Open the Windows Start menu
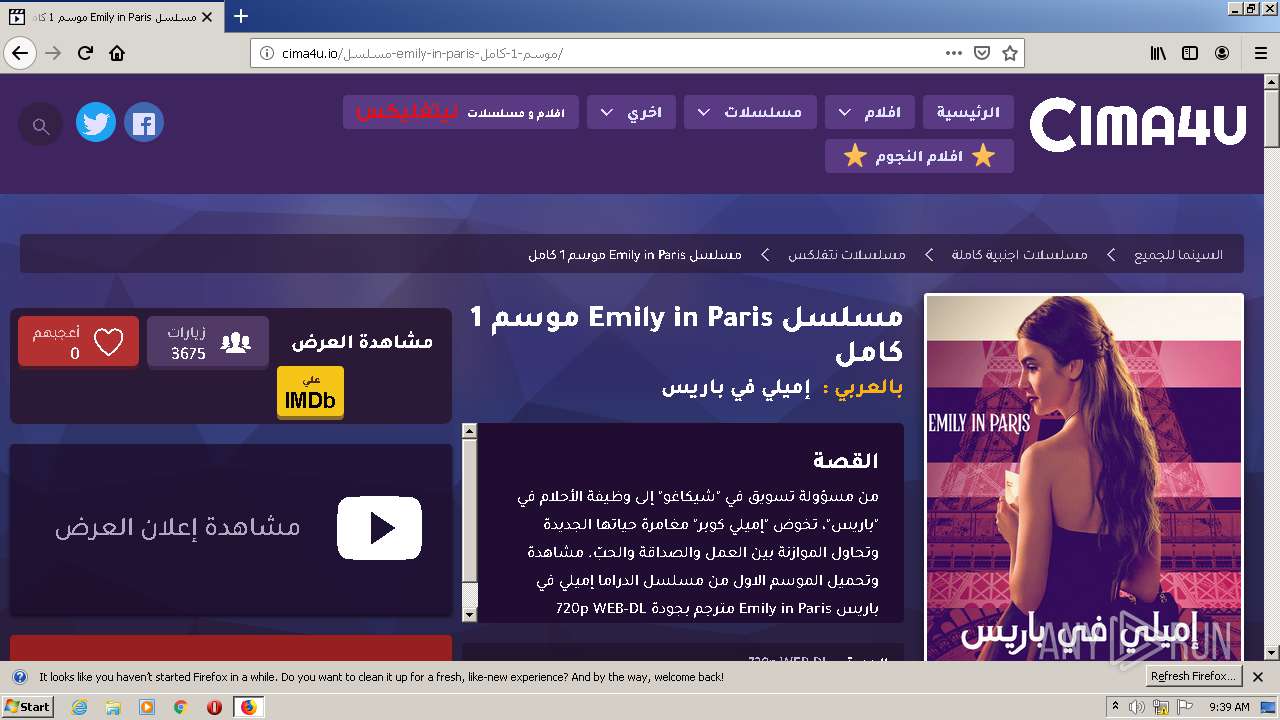This screenshot has width=1280, height=720. pyautogui.click(x=27, y=706)
